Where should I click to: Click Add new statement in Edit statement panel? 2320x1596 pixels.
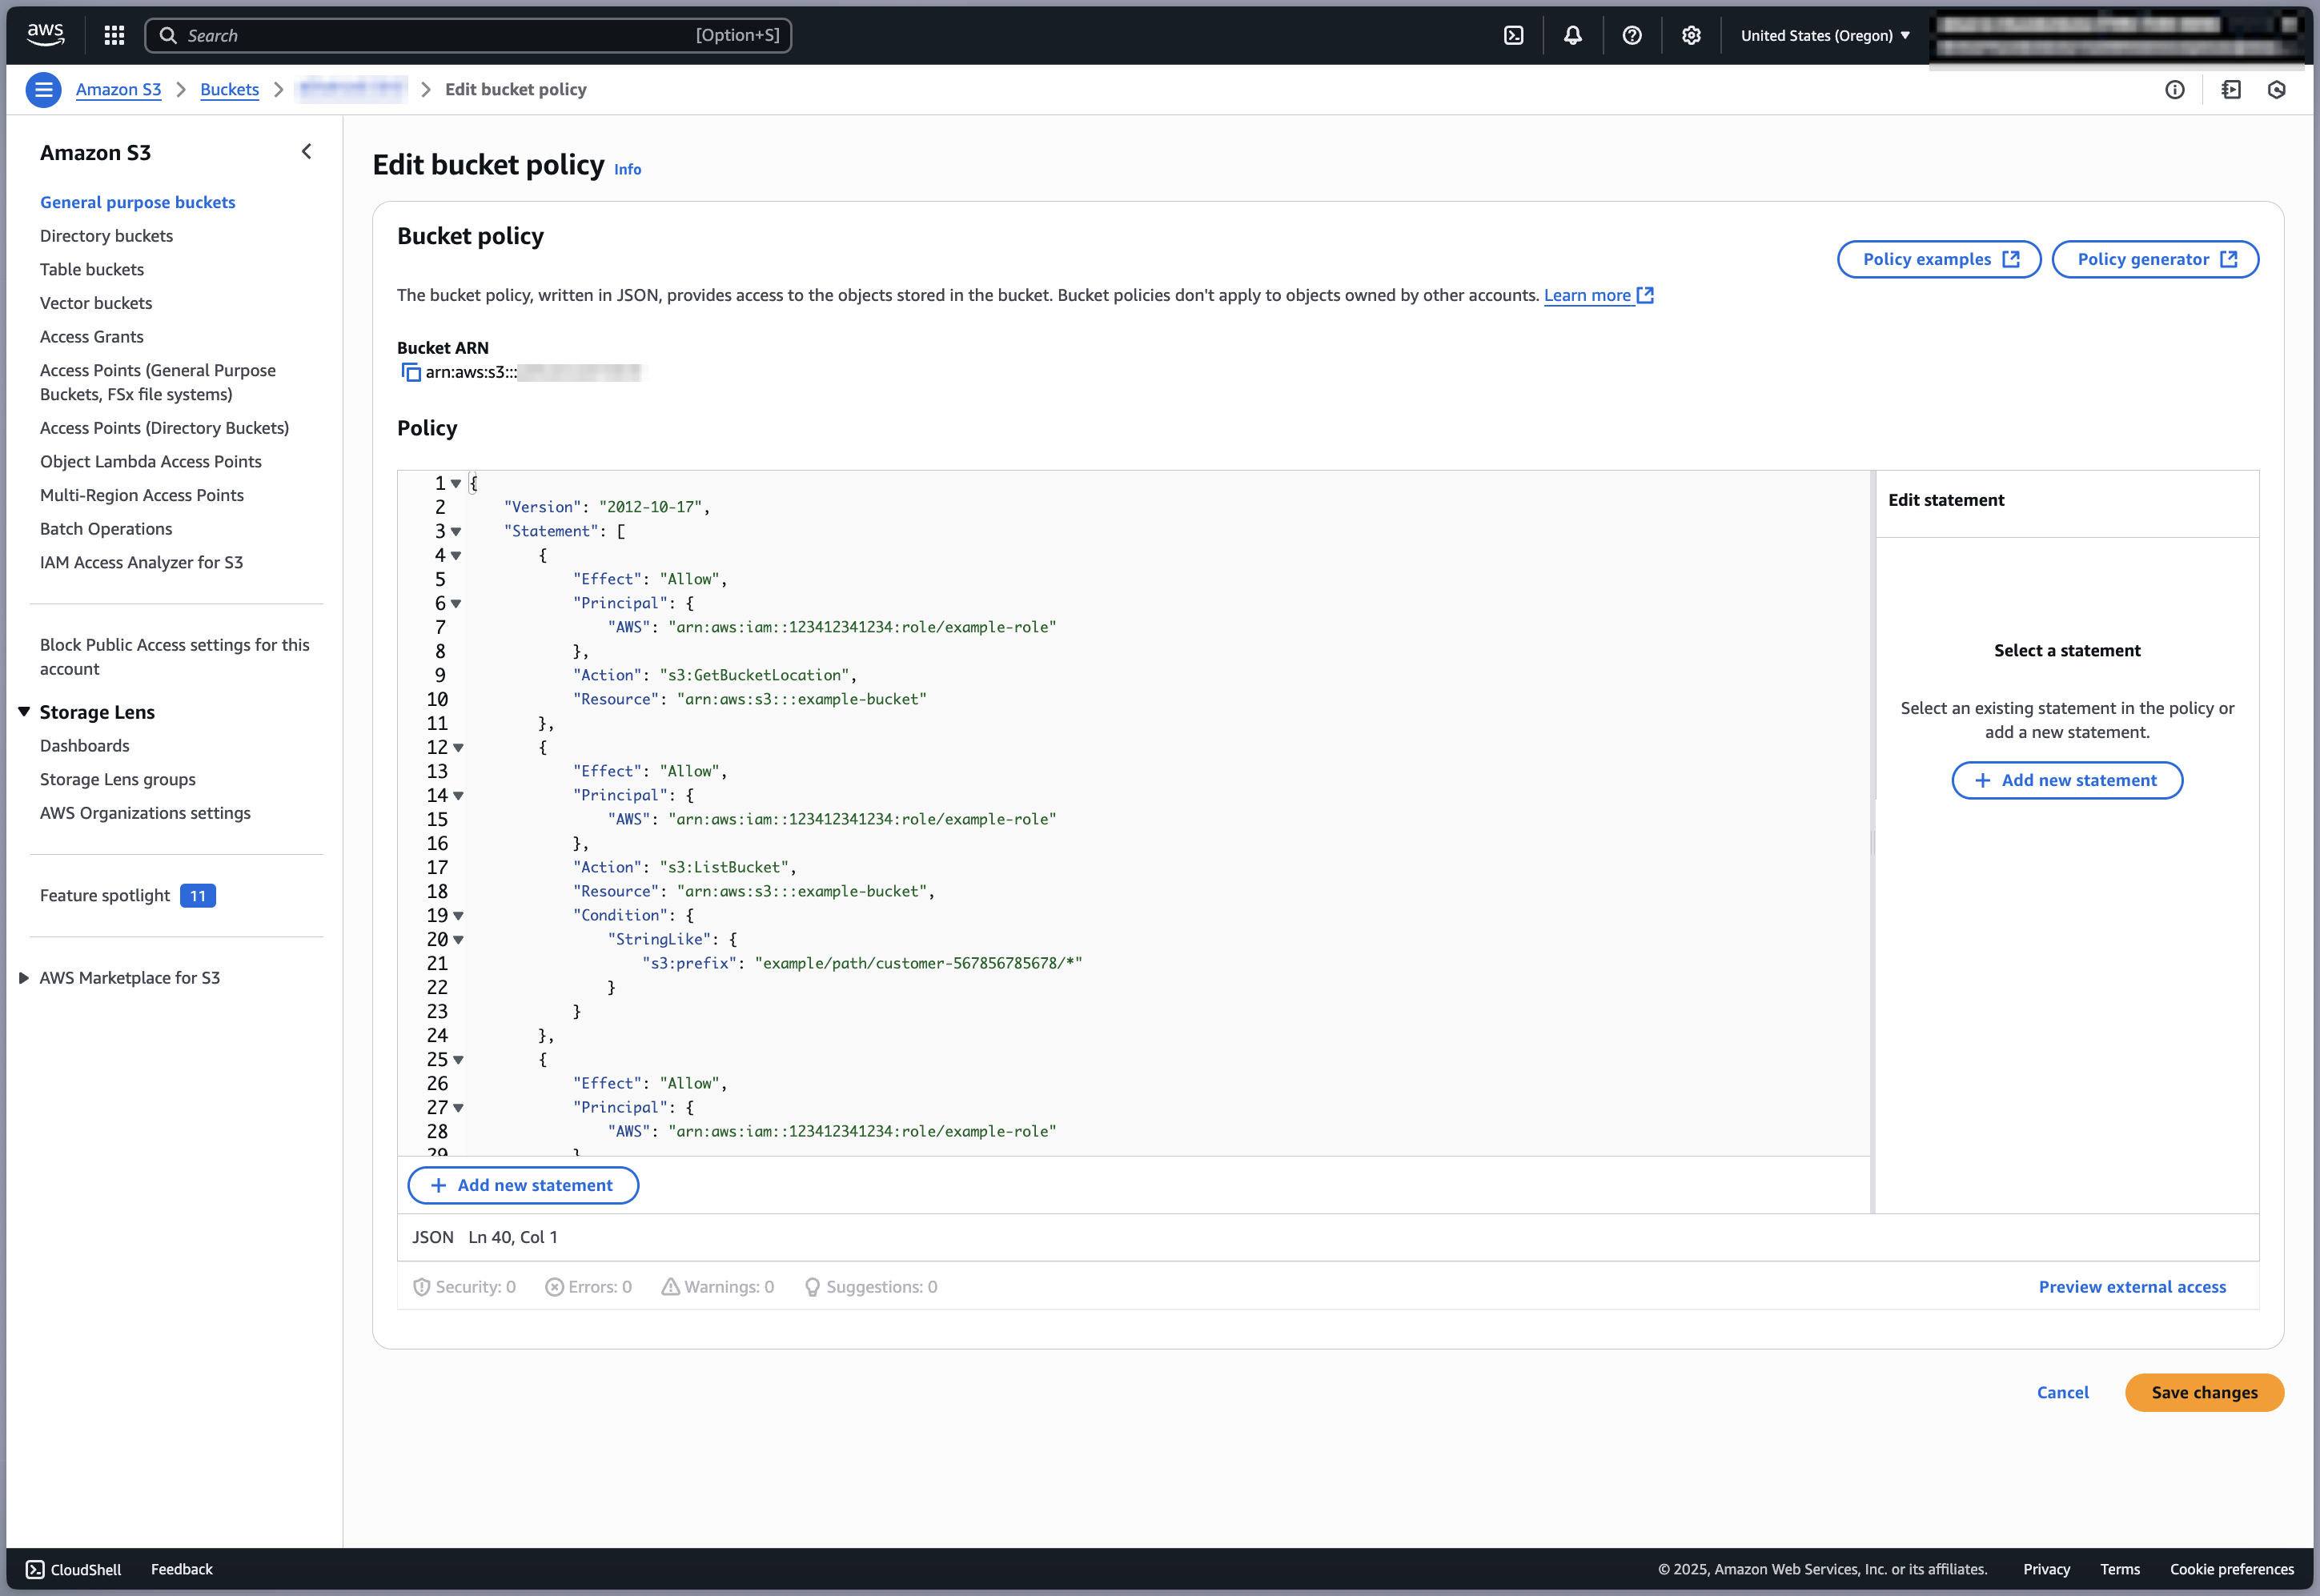pos(2067,780)
